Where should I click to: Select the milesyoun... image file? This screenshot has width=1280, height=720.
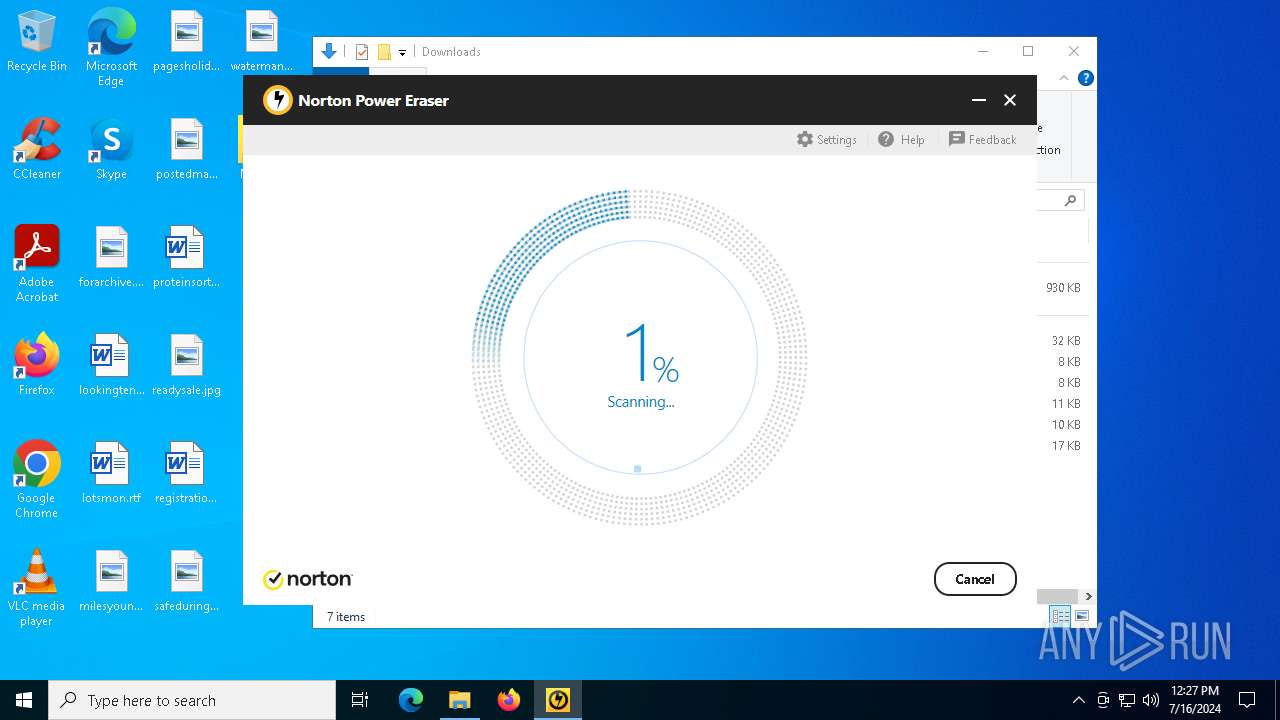tap(111, 582)
